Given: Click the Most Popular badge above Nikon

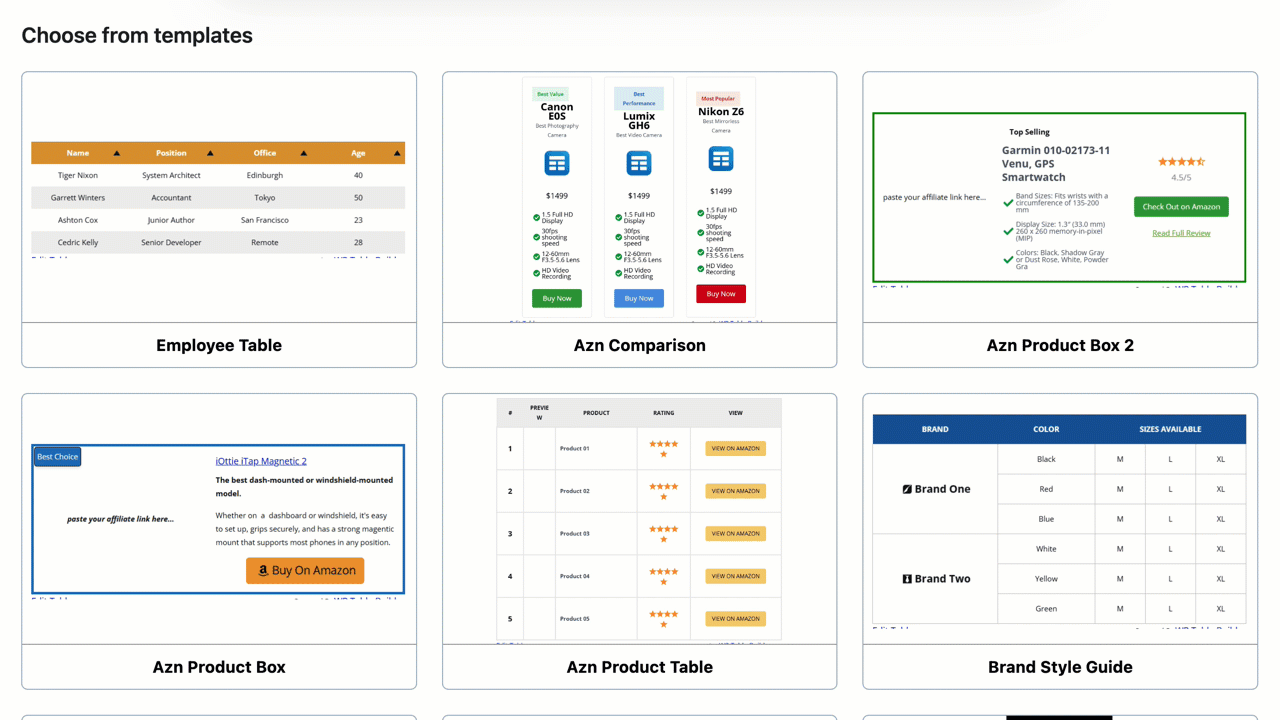Looking at the screenshot, I should click(719, 99).
